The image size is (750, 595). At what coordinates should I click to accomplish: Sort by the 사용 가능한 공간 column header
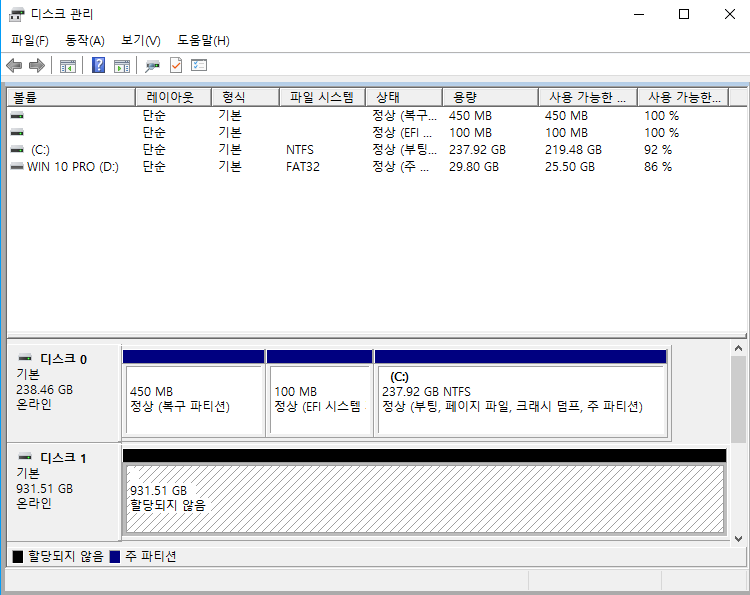(x=588, y=97)
